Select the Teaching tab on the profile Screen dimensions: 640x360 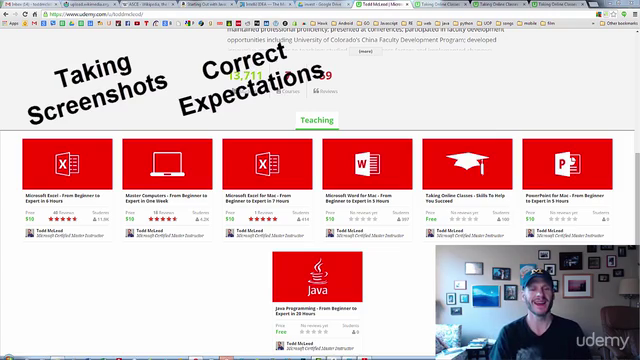click(317, 120)
